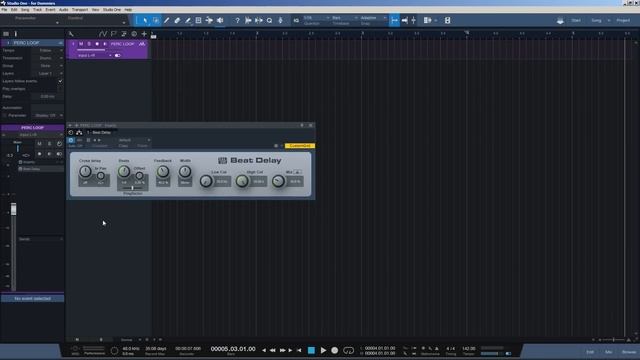Toggle the PERC LOOP track channel mode switch

pyautogui.click(x=118, y=55)
